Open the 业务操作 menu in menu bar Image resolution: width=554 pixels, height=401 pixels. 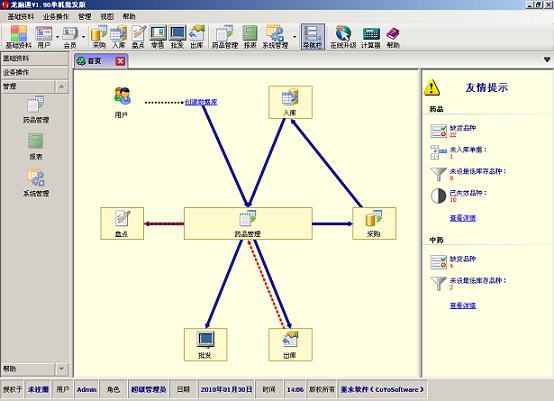[x=56, y=17]
